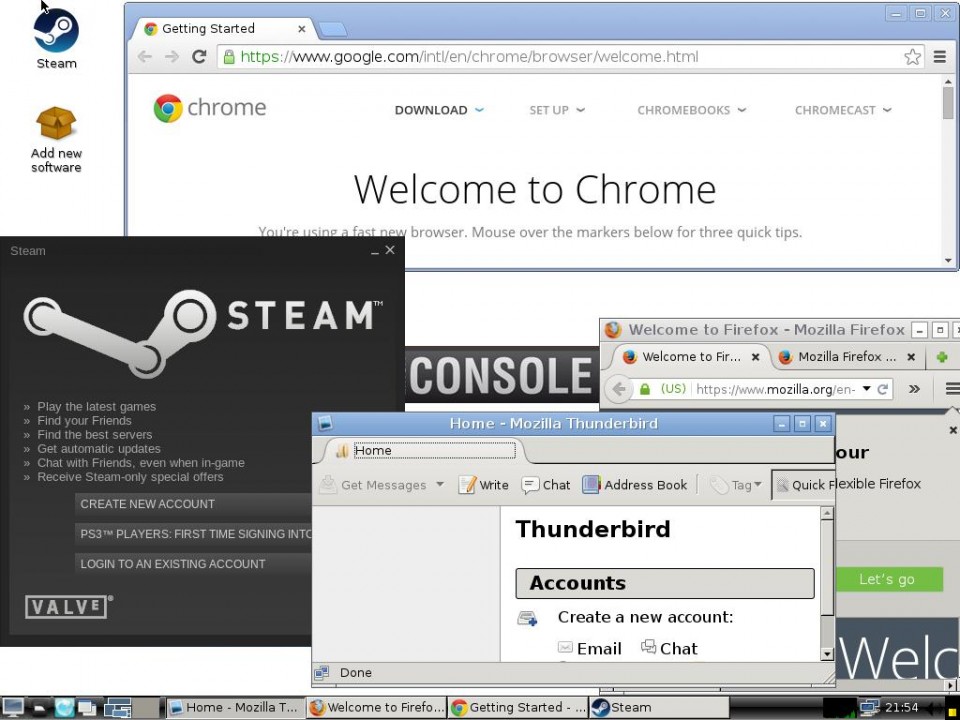Viewport: 960px width, 720px height.
Task: Open Chrome's hamburger menu
Action: (x=940, y=57)
